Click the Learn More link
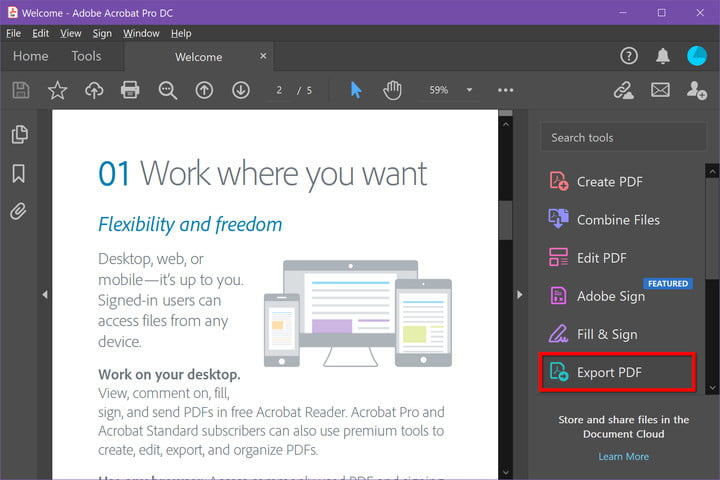Viewport: 720px width, 480px height. point(623,456)
